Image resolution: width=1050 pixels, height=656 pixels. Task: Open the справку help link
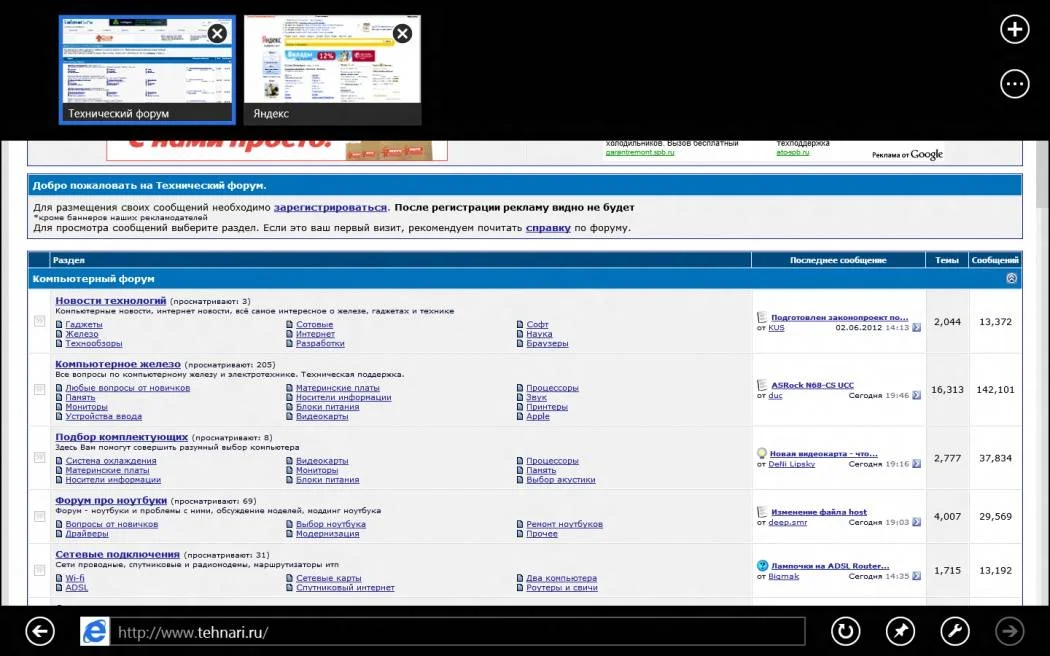point(548,228)
